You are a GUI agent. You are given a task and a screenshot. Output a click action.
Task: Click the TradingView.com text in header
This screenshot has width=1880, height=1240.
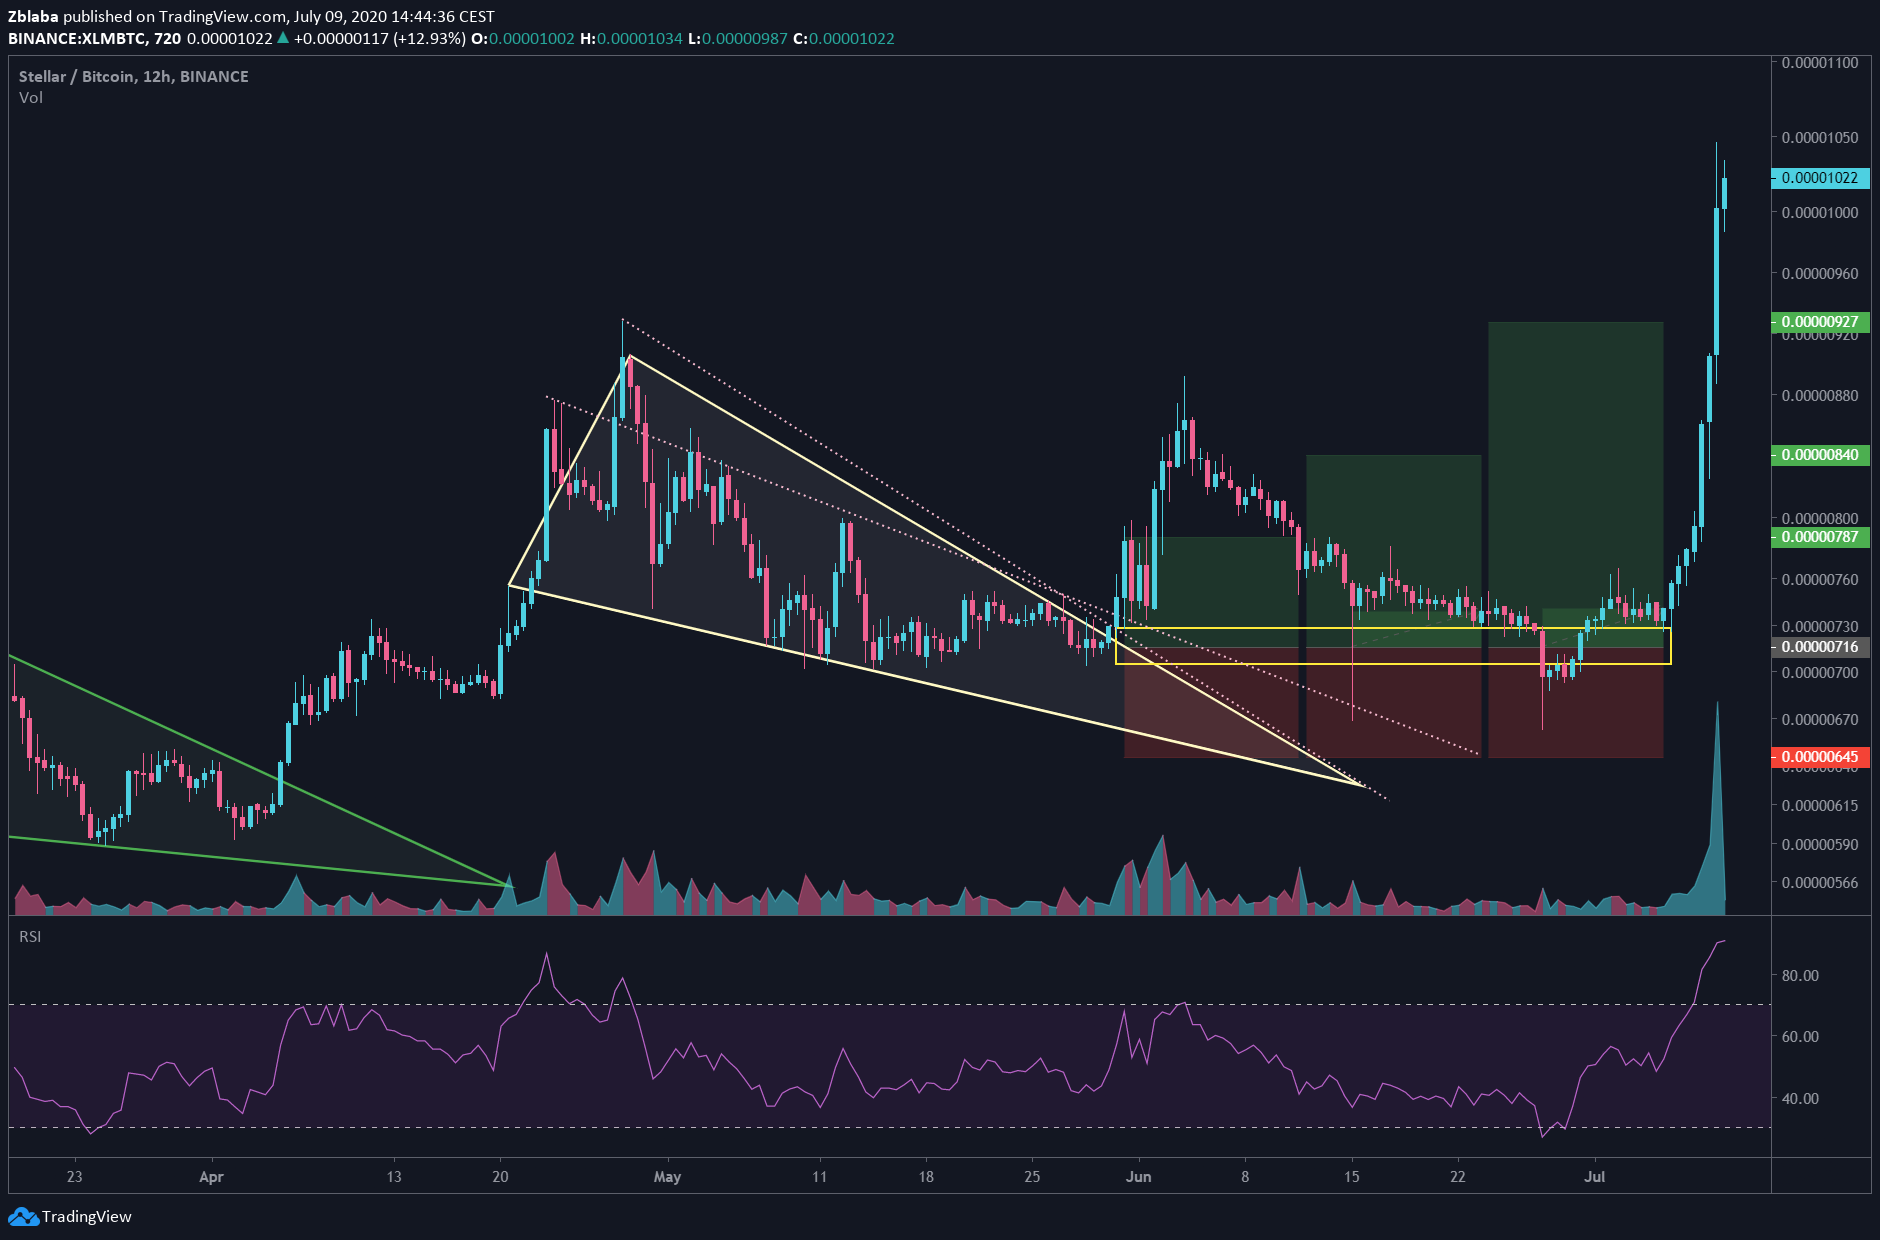tap(222, 16)
